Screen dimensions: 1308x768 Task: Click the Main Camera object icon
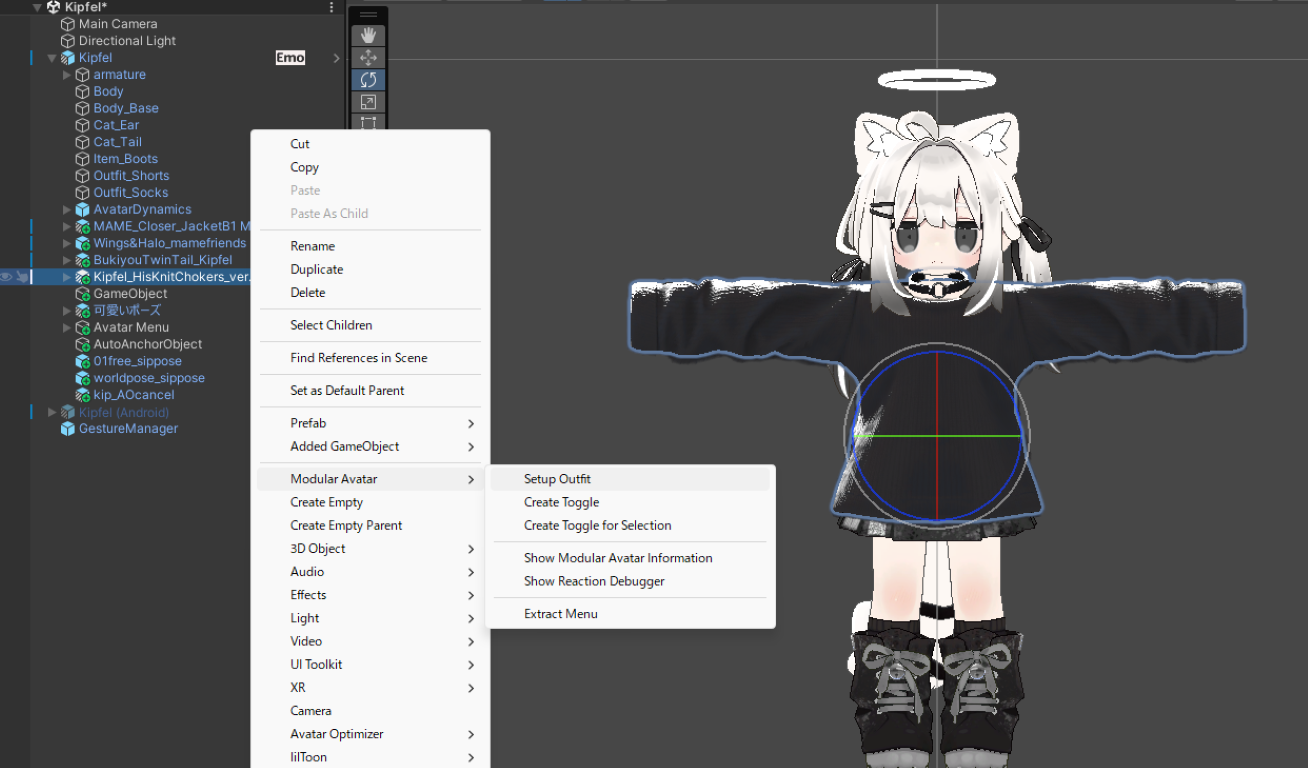67,24
